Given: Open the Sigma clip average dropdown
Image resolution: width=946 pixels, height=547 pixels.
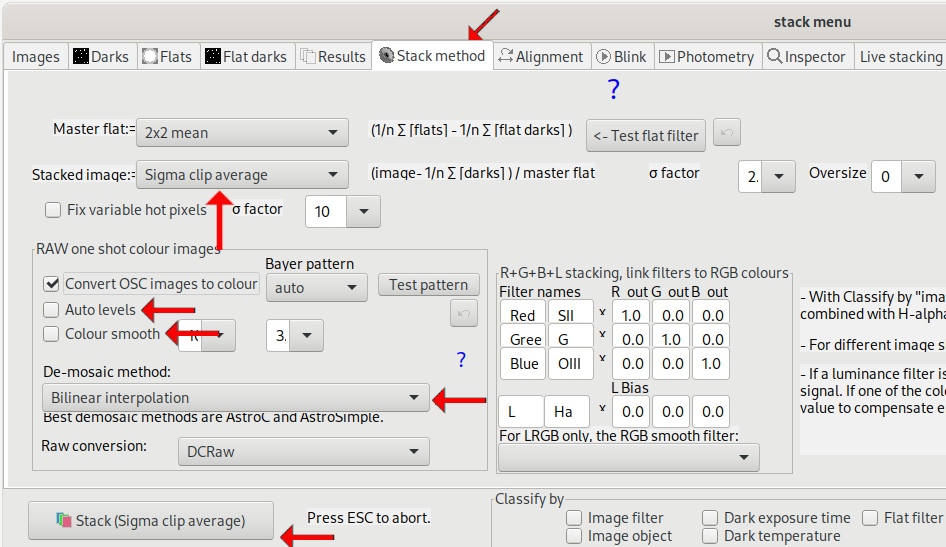Looking at the screenshot, I should 241,175.
